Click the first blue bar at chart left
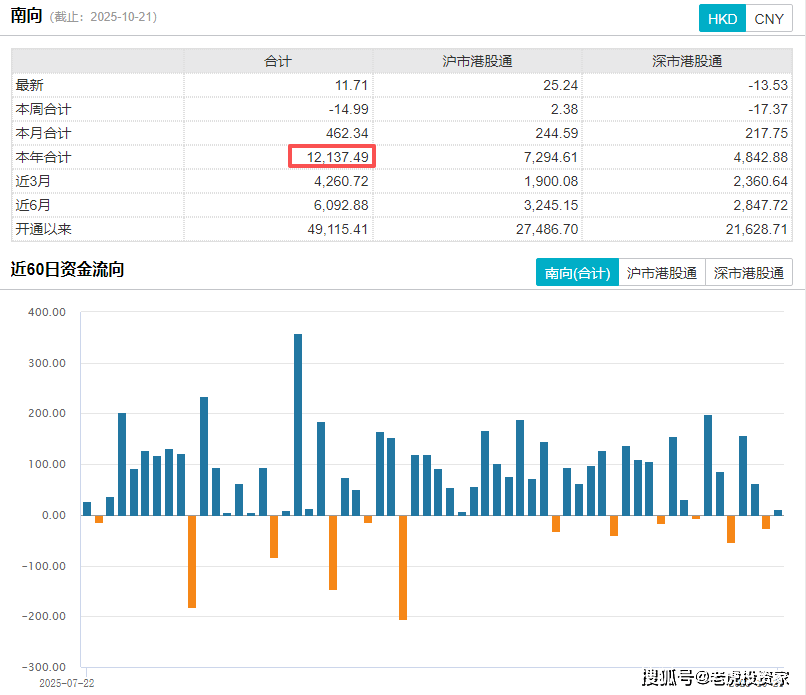This screenshot has width=806, height=695. (x=87, y=509)
